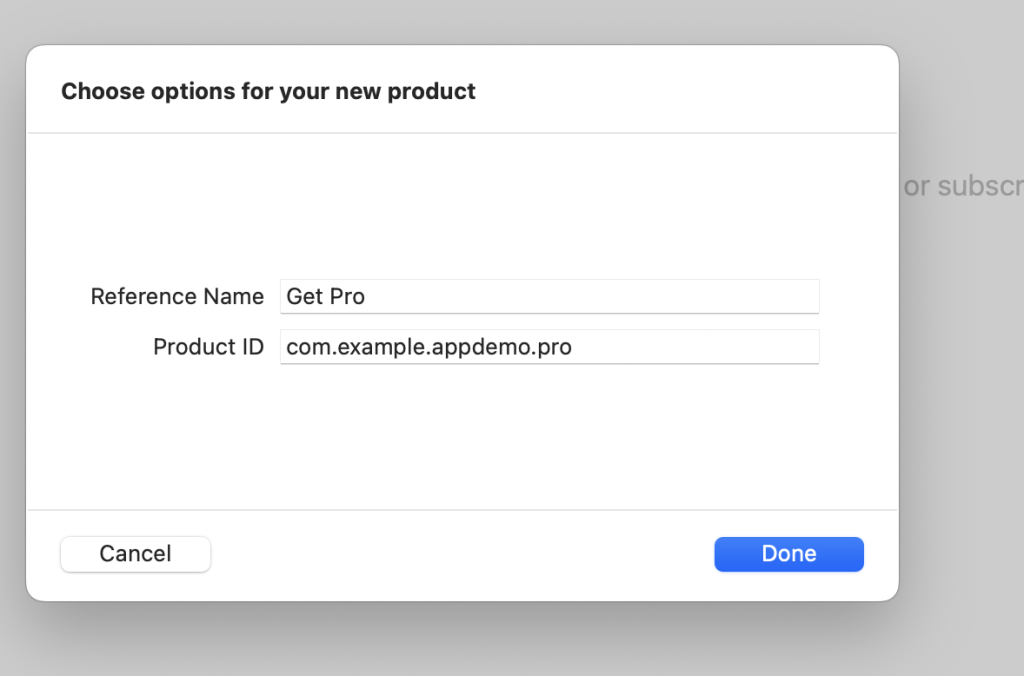Click the Done button
This screenshot has width=1024, height=676.
point(788,554)
